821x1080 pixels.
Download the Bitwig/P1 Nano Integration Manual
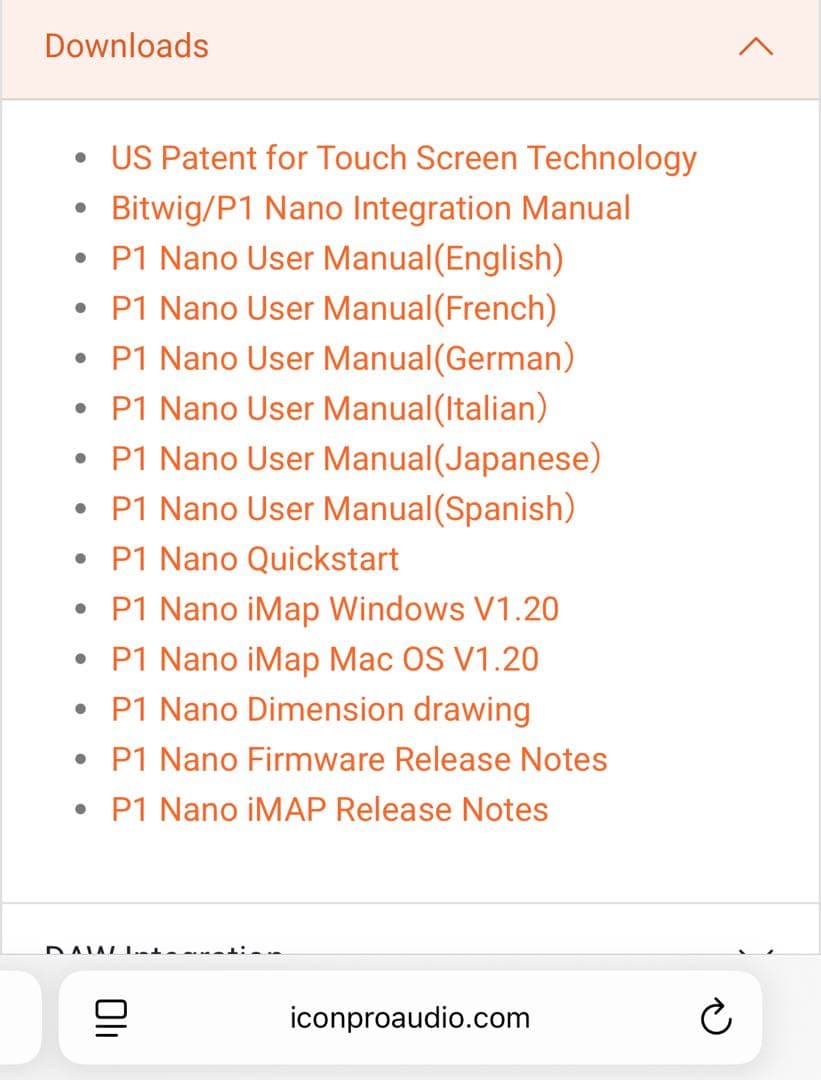click(370, 208)
